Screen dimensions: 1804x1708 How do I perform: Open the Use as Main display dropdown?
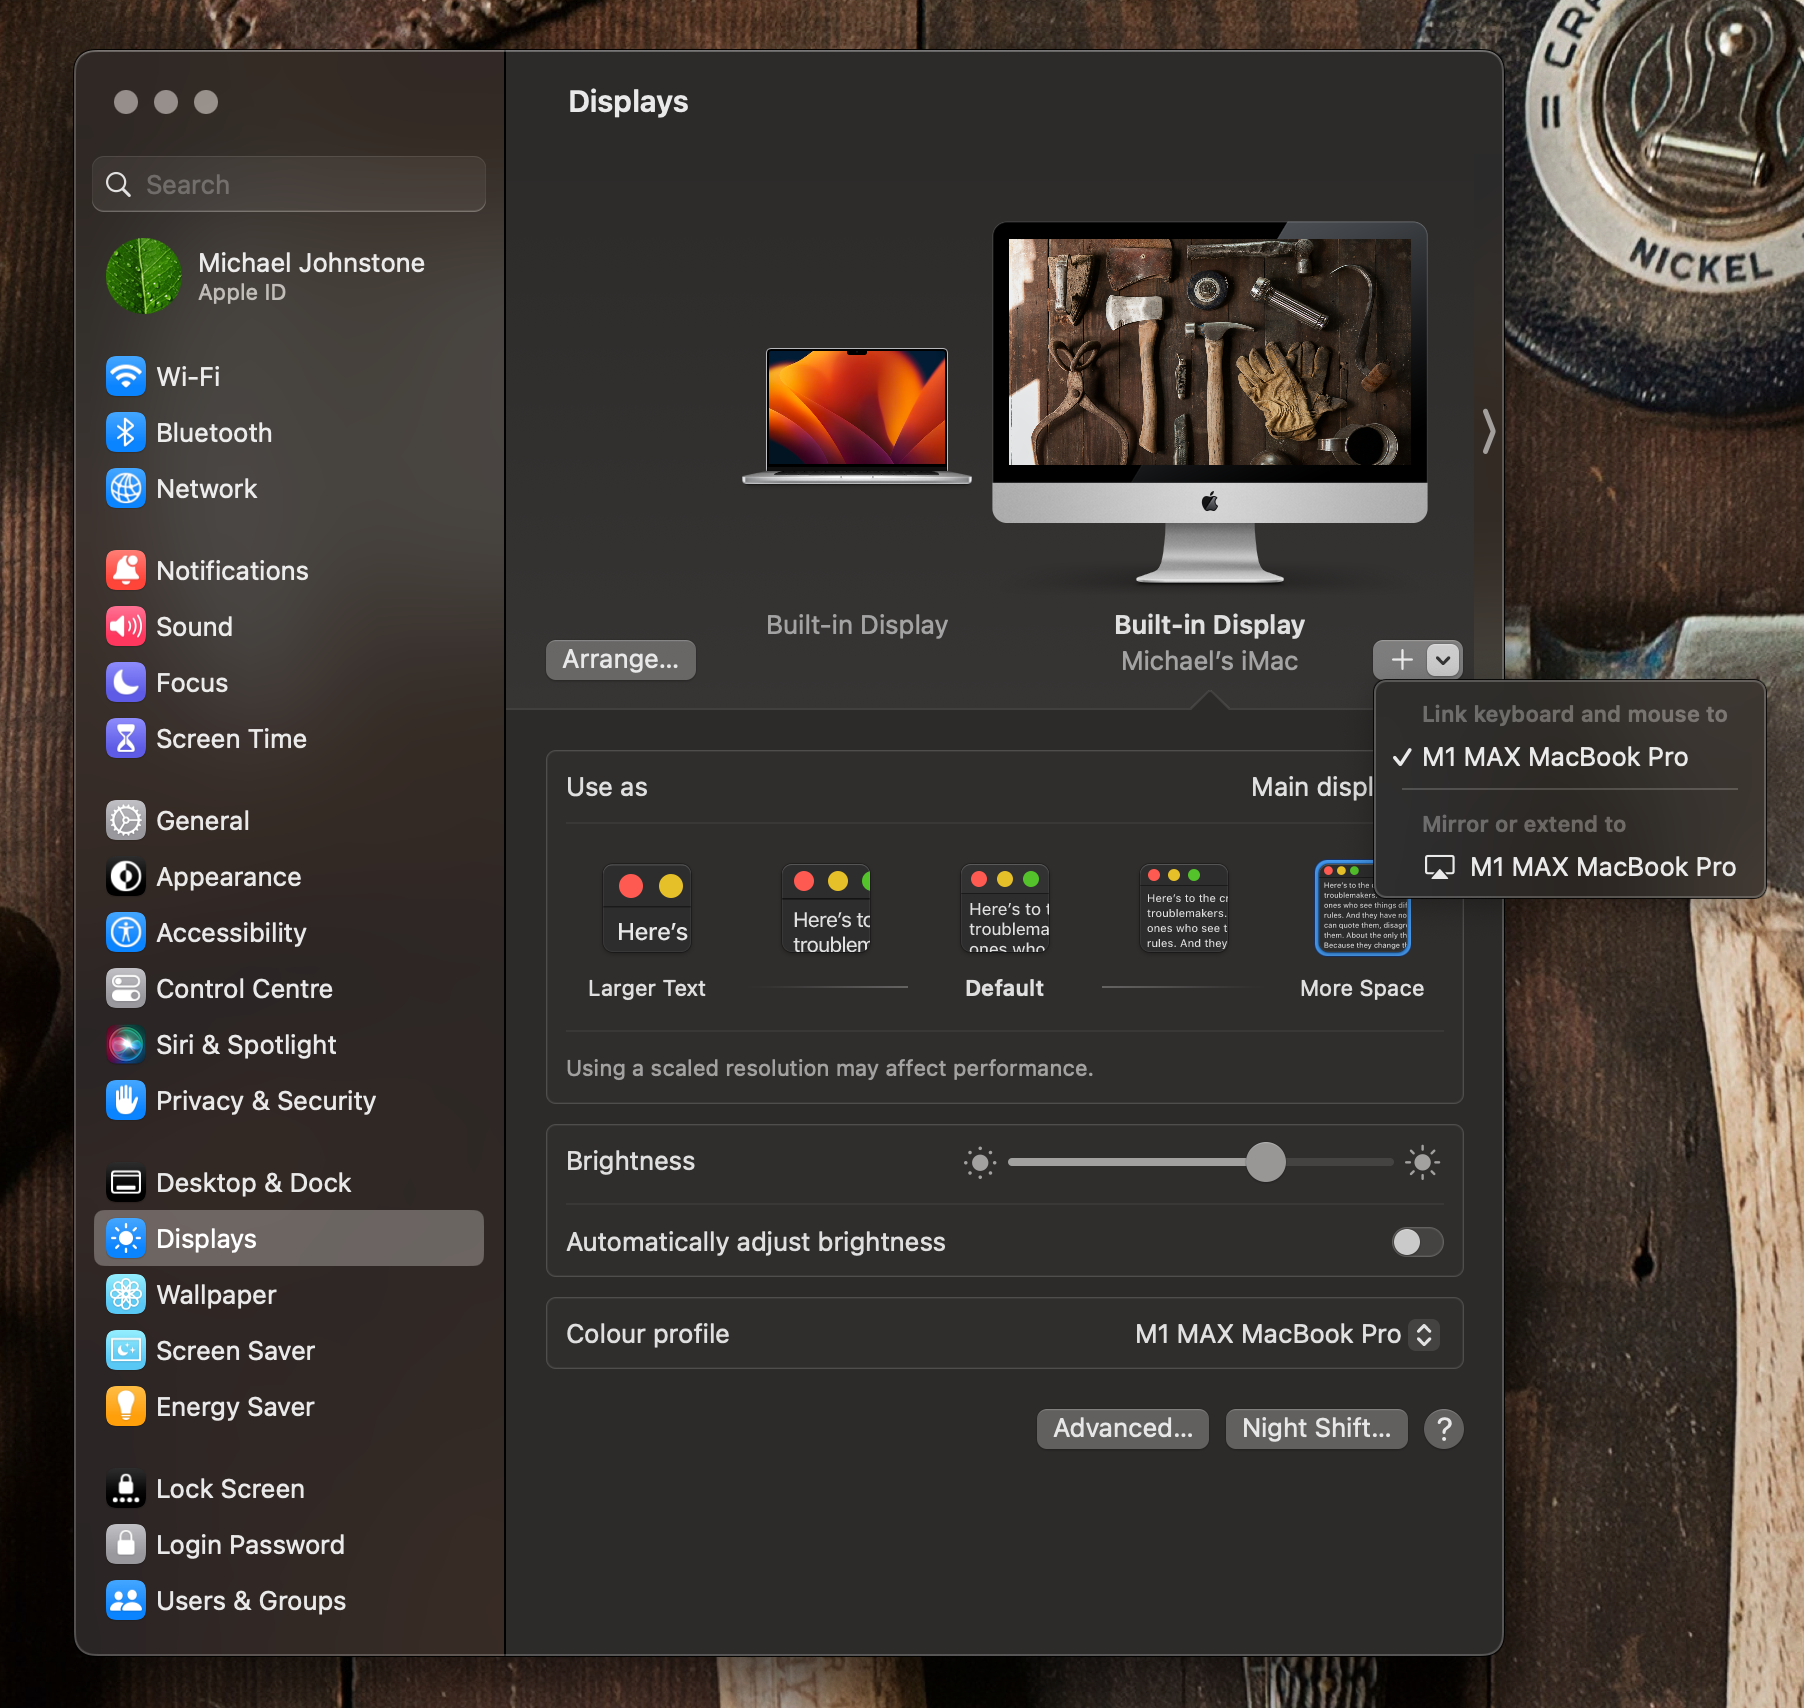pyautogui.click(x=1312, y=787)
